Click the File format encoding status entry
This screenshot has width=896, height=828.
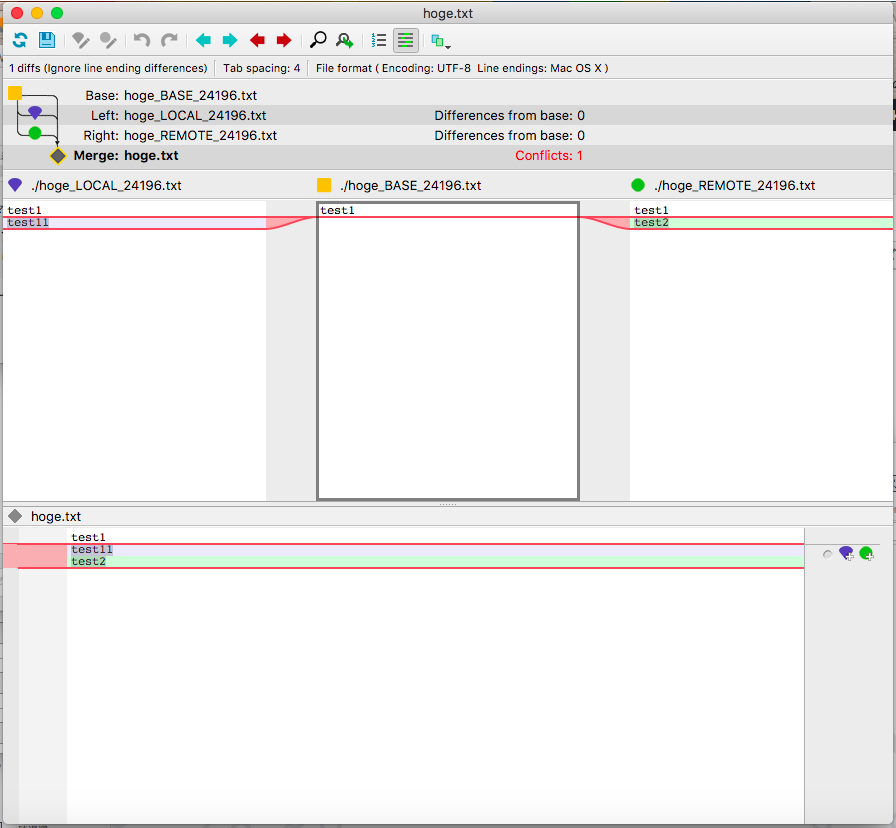462,68
